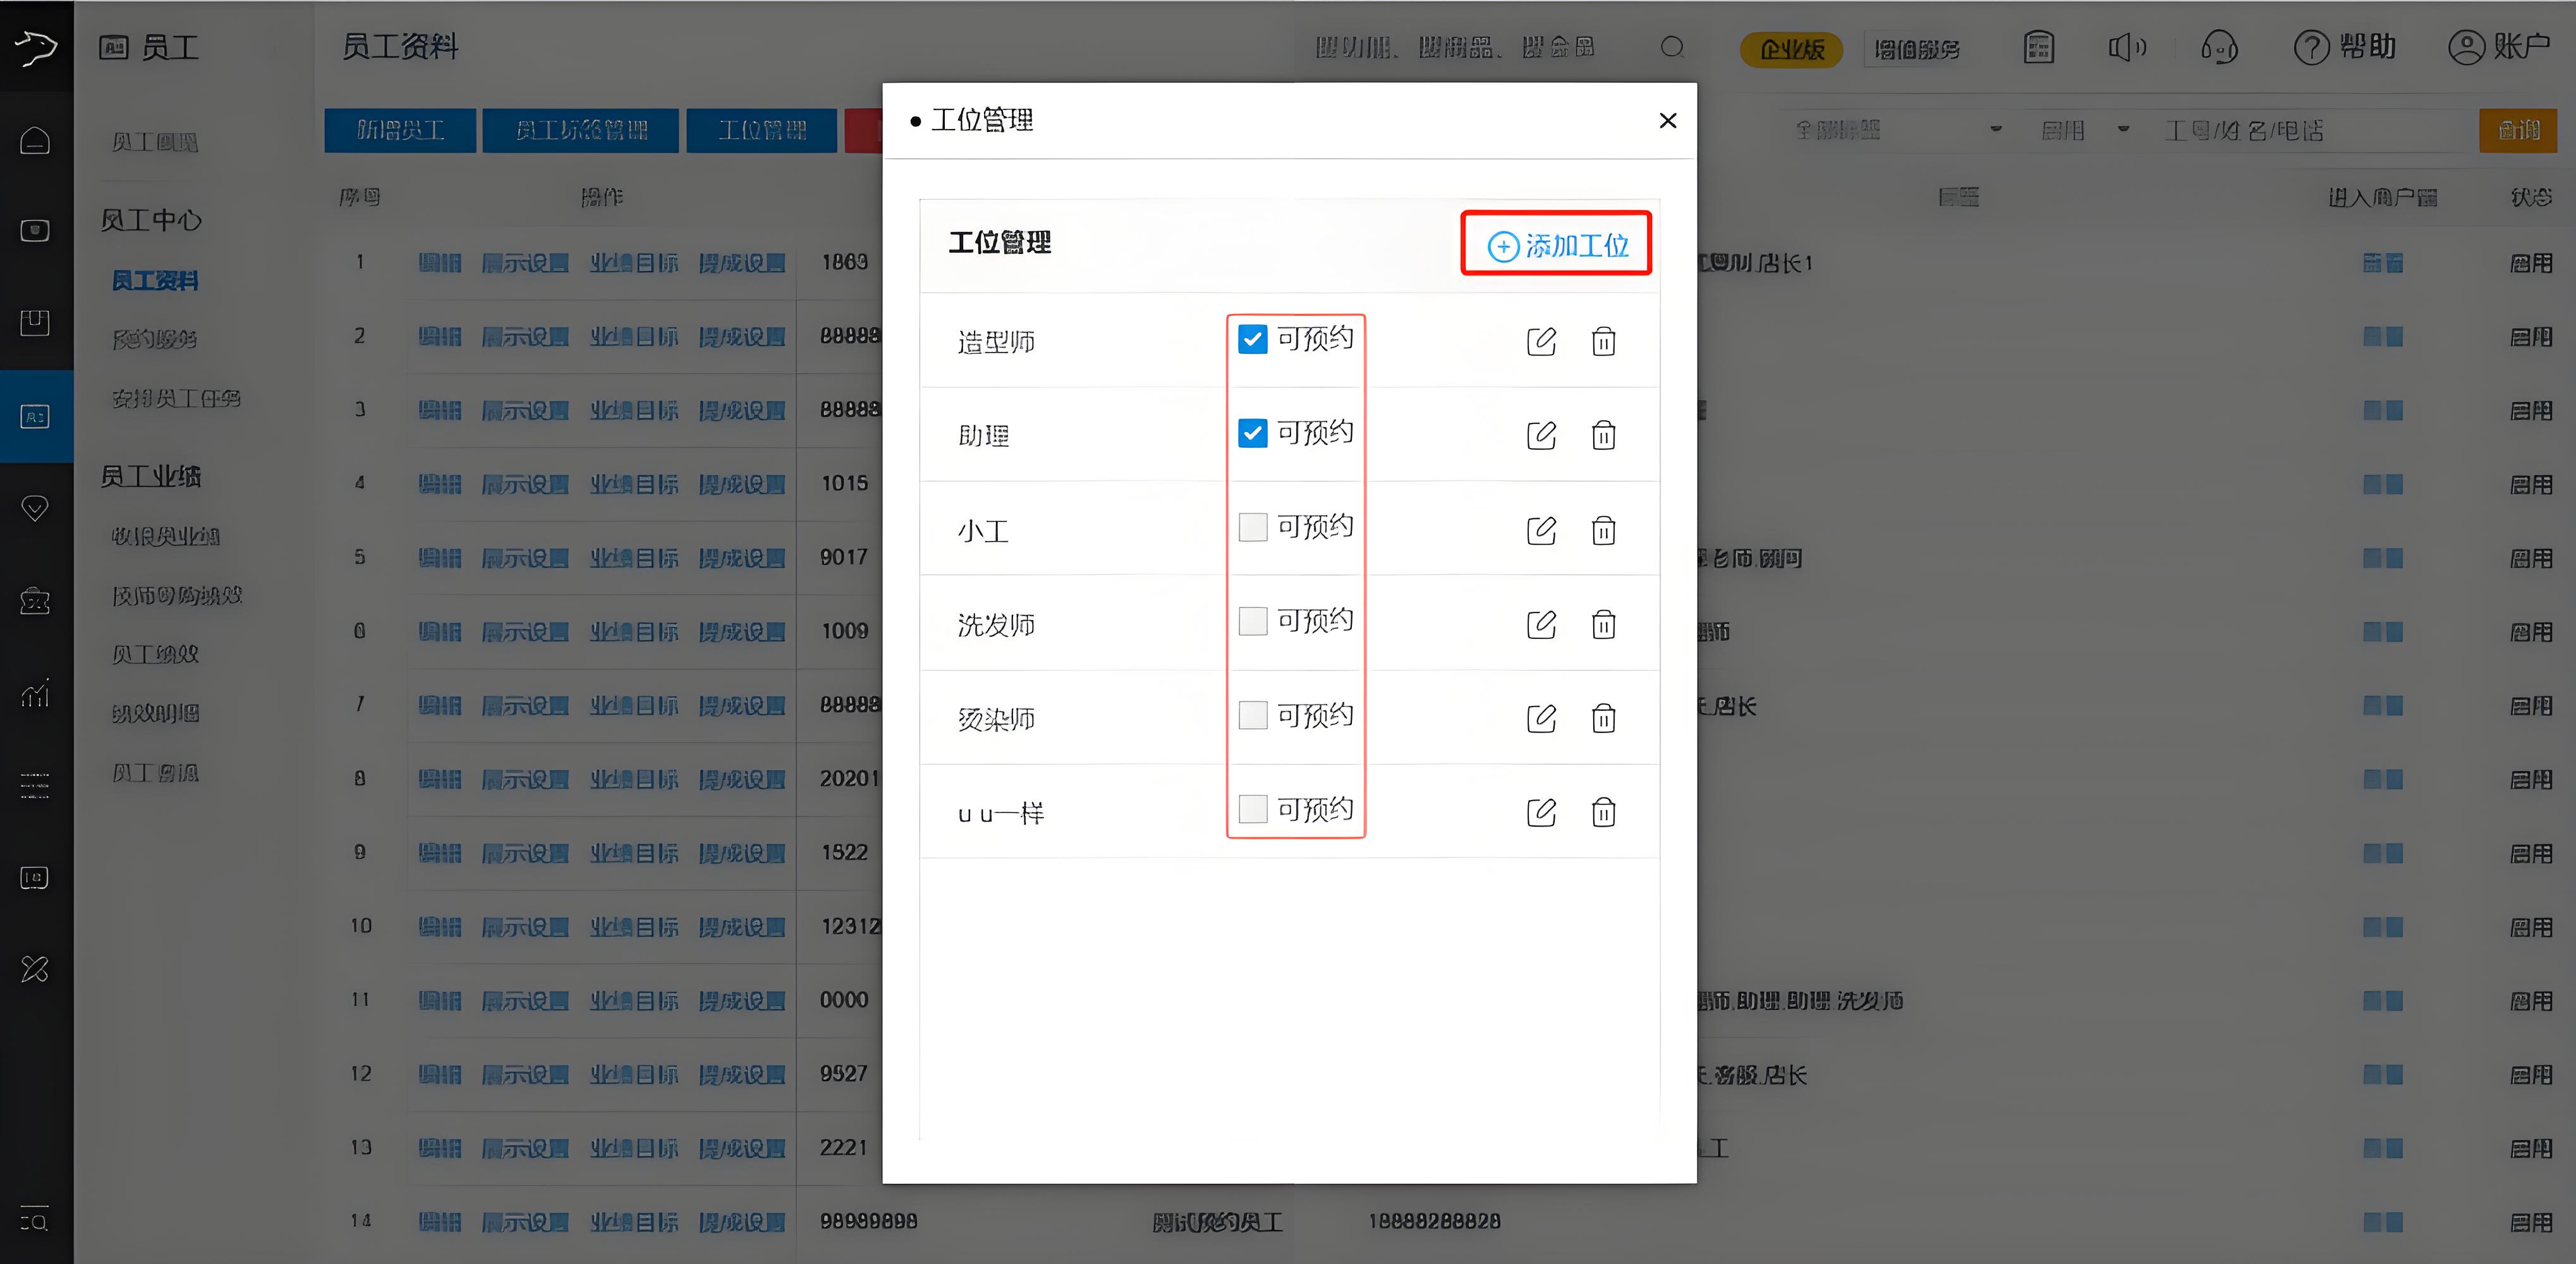This screenshot has width=2576, height=1264.
Task: Enable 可预约 for 洗发师
Action: click(1252, 621)
